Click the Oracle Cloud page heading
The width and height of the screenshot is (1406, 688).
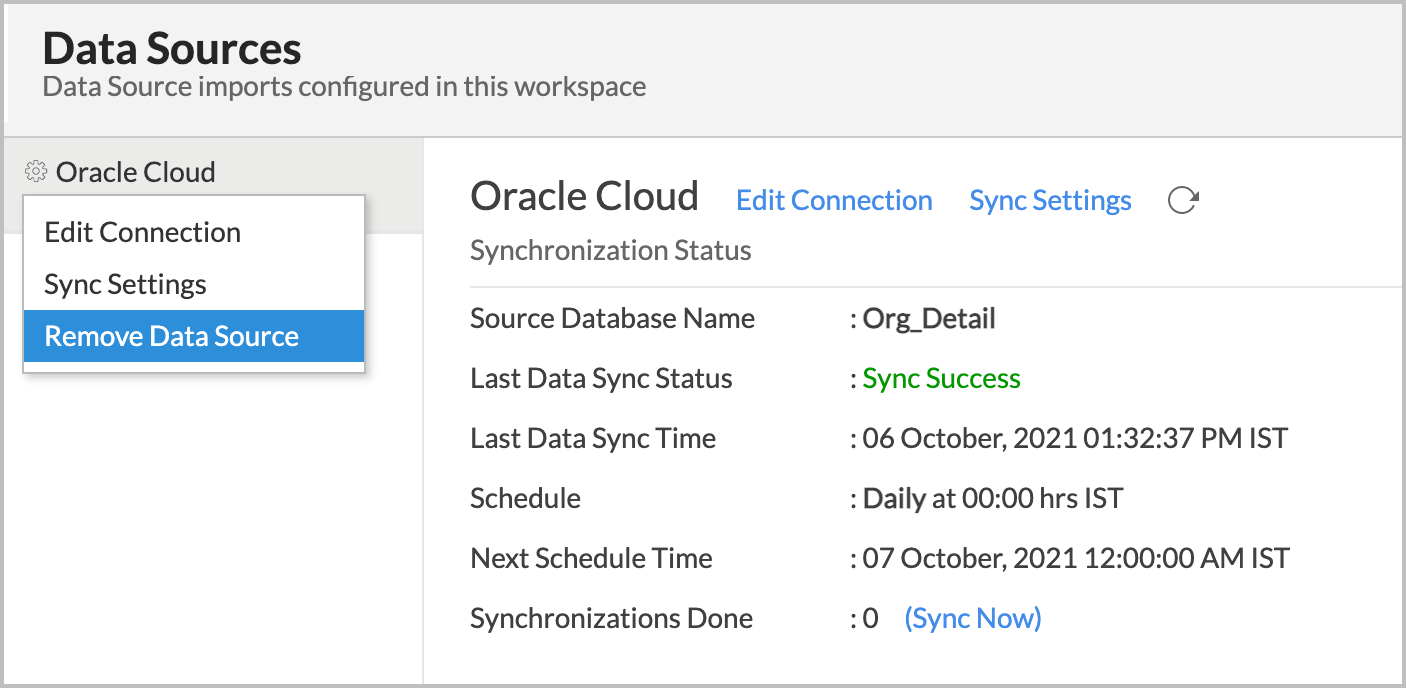[584, 196]
